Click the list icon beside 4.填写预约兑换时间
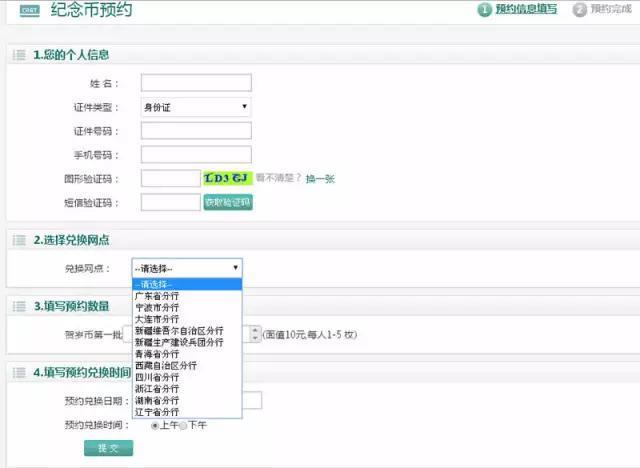 pyautogui.click(x=19, y=372)
